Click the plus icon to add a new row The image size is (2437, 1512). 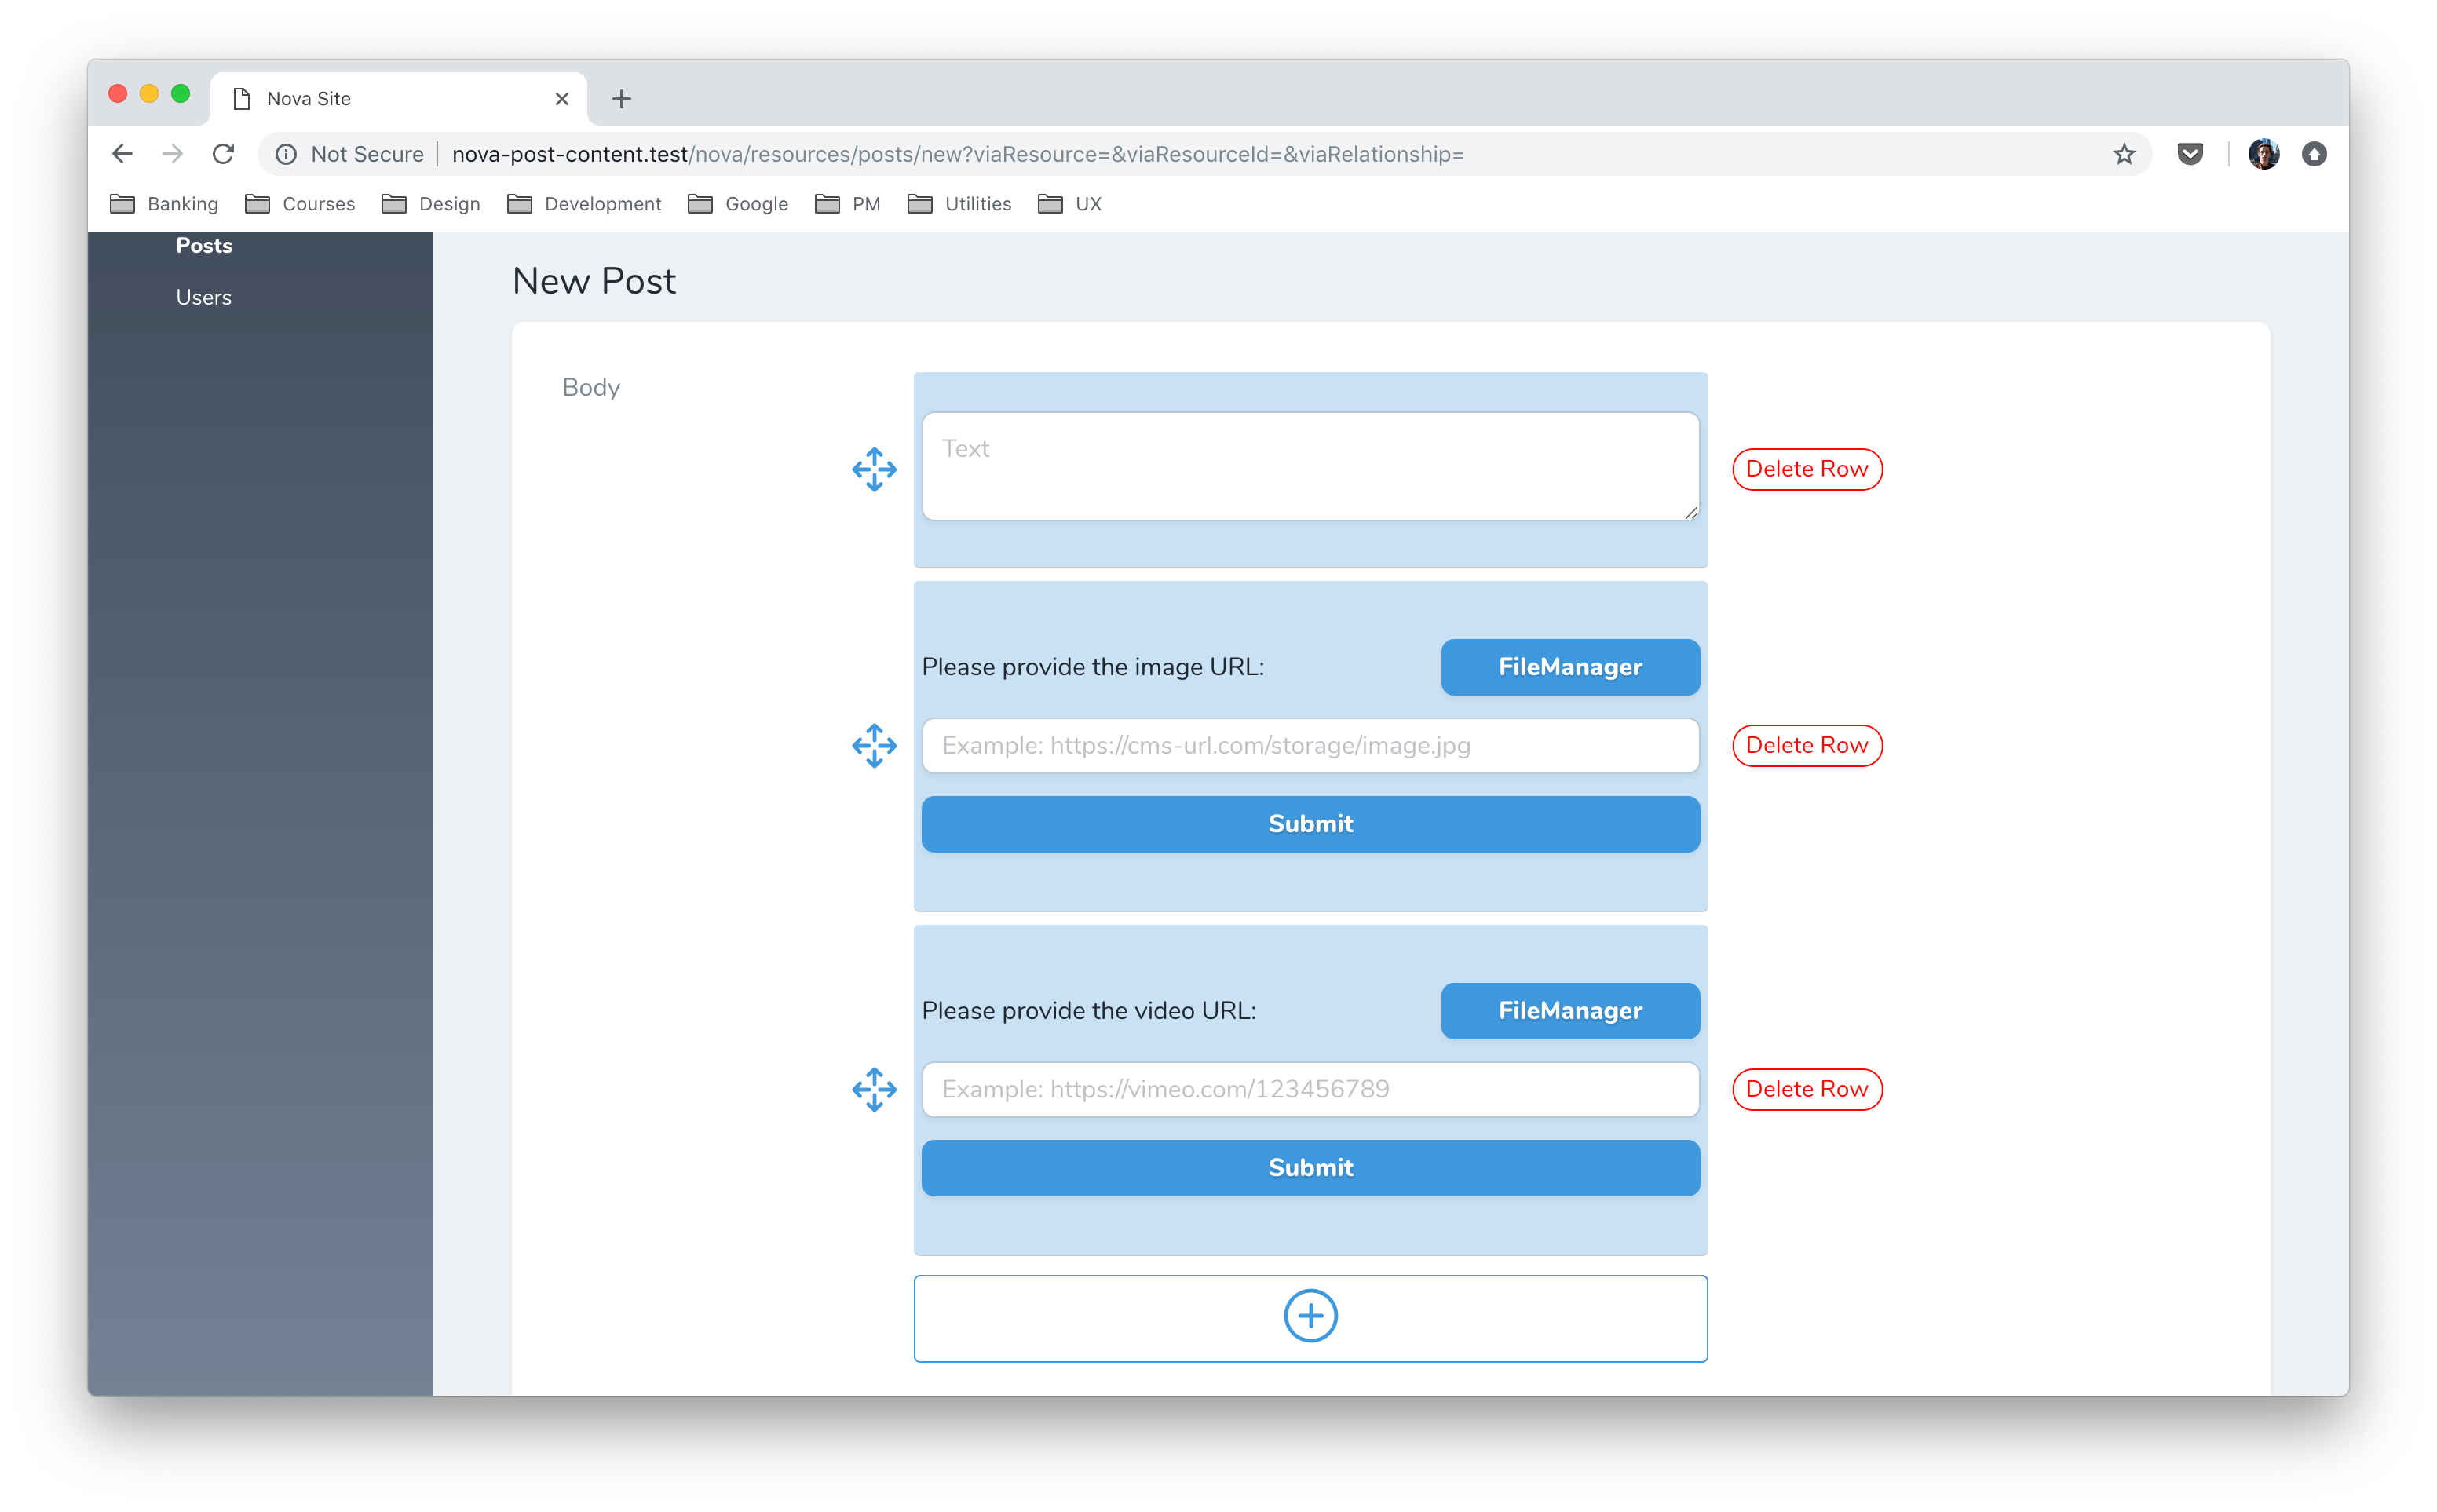click(1310, 1316)
